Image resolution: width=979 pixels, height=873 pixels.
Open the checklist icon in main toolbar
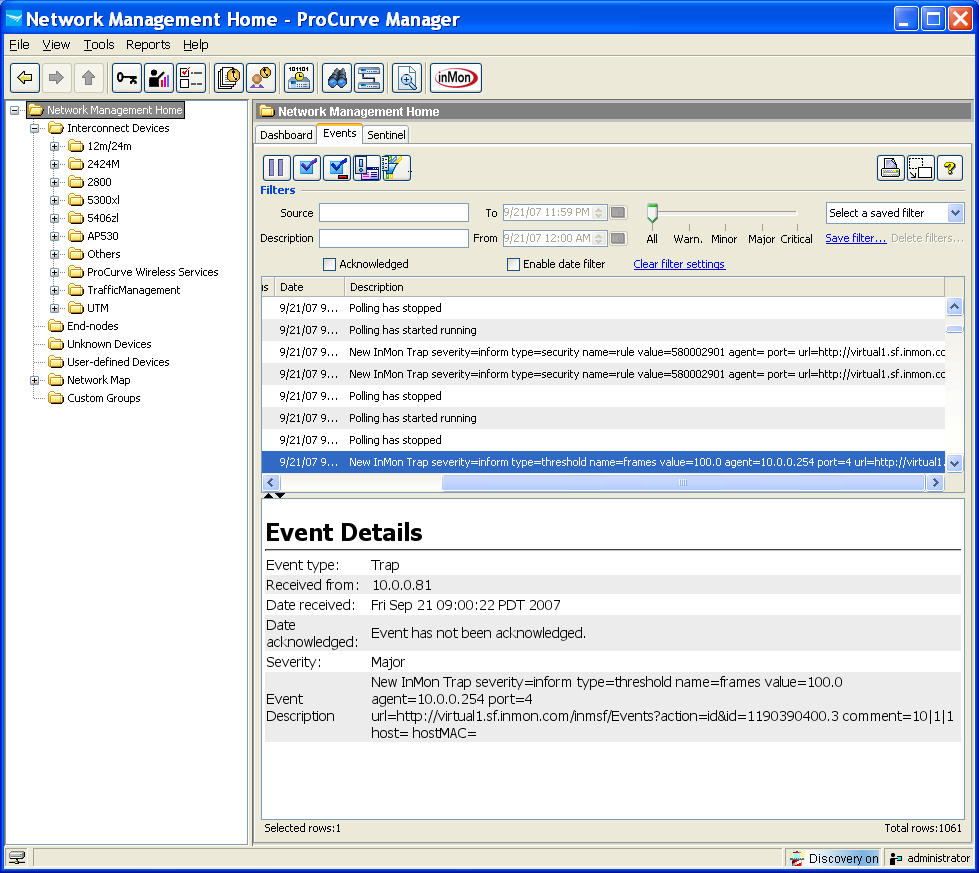click(x=191, y=78)
